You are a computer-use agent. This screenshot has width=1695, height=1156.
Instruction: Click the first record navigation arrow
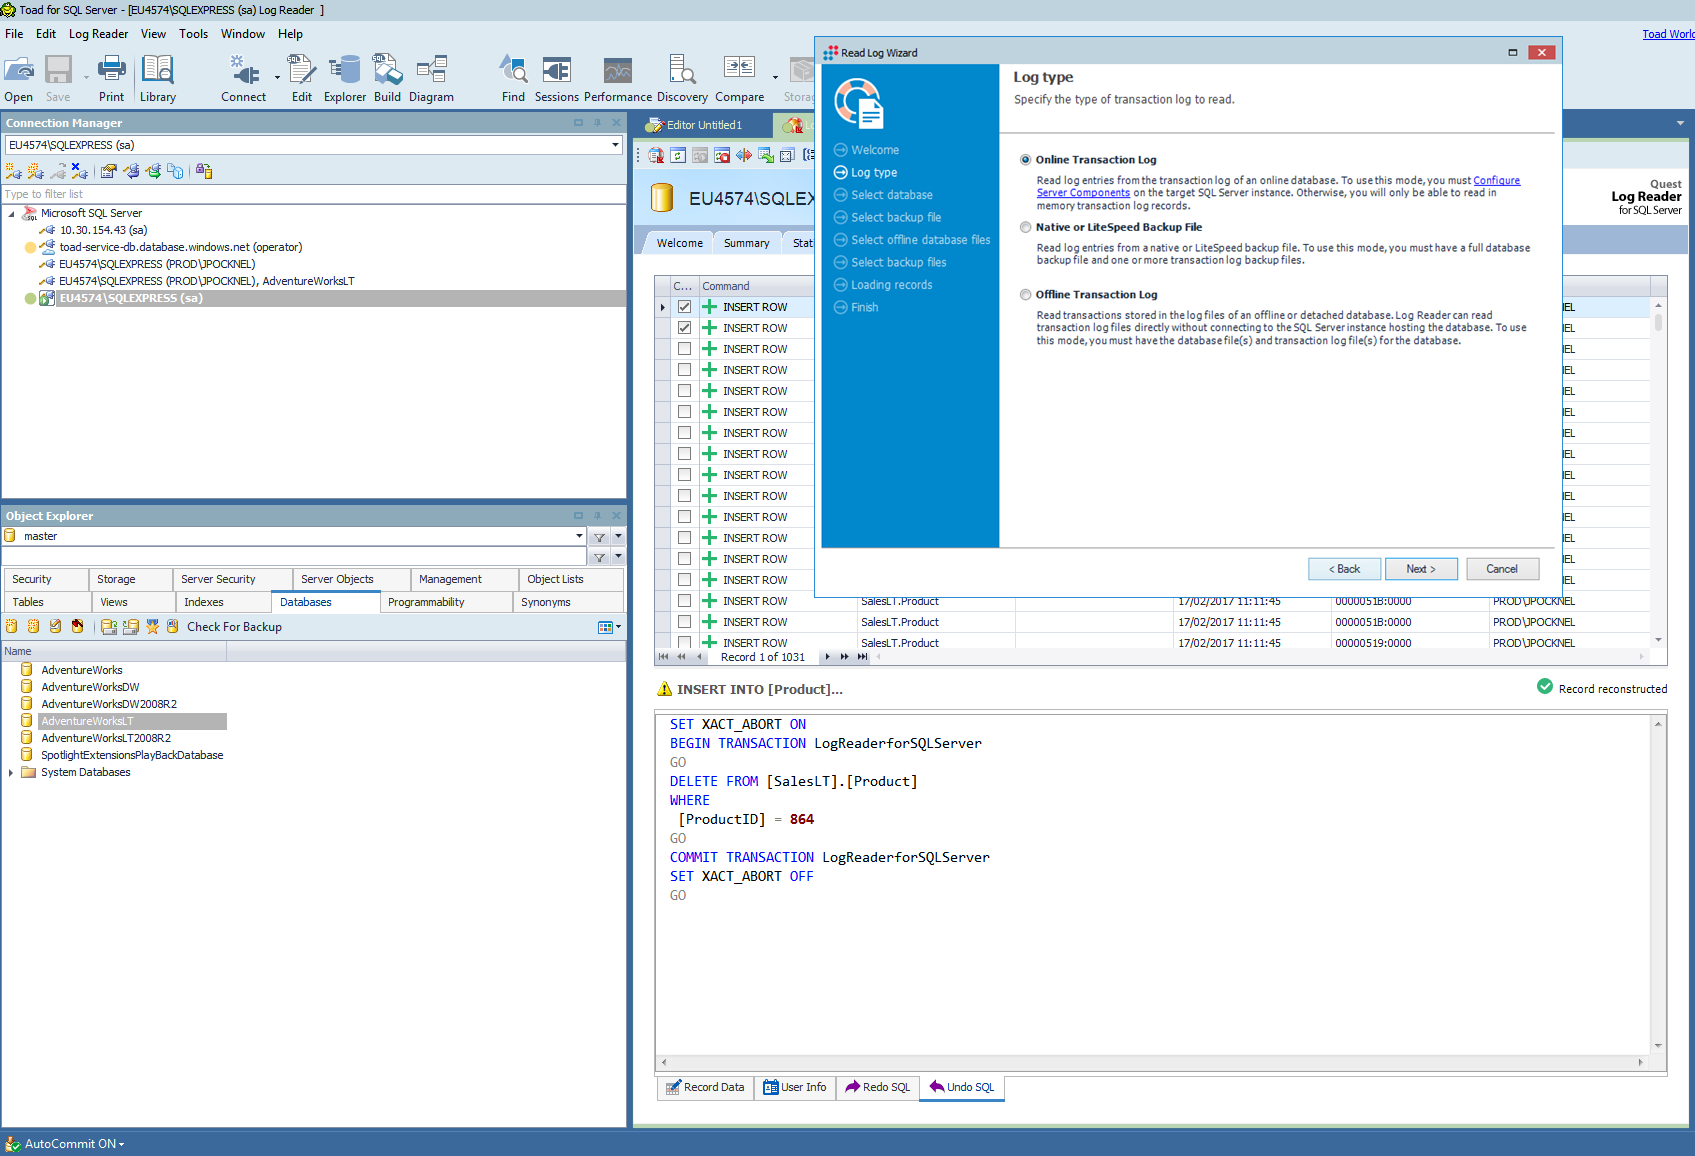[x=663, y=657]
